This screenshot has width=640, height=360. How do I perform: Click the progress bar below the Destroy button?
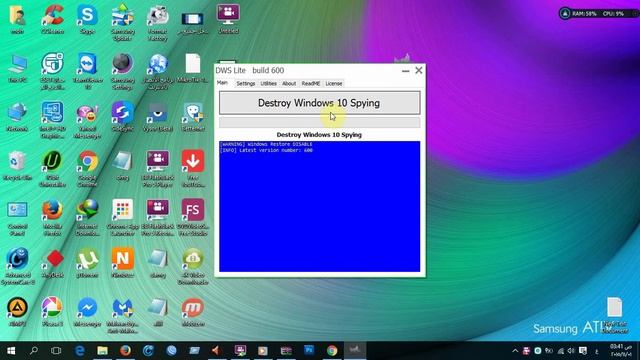319,122
